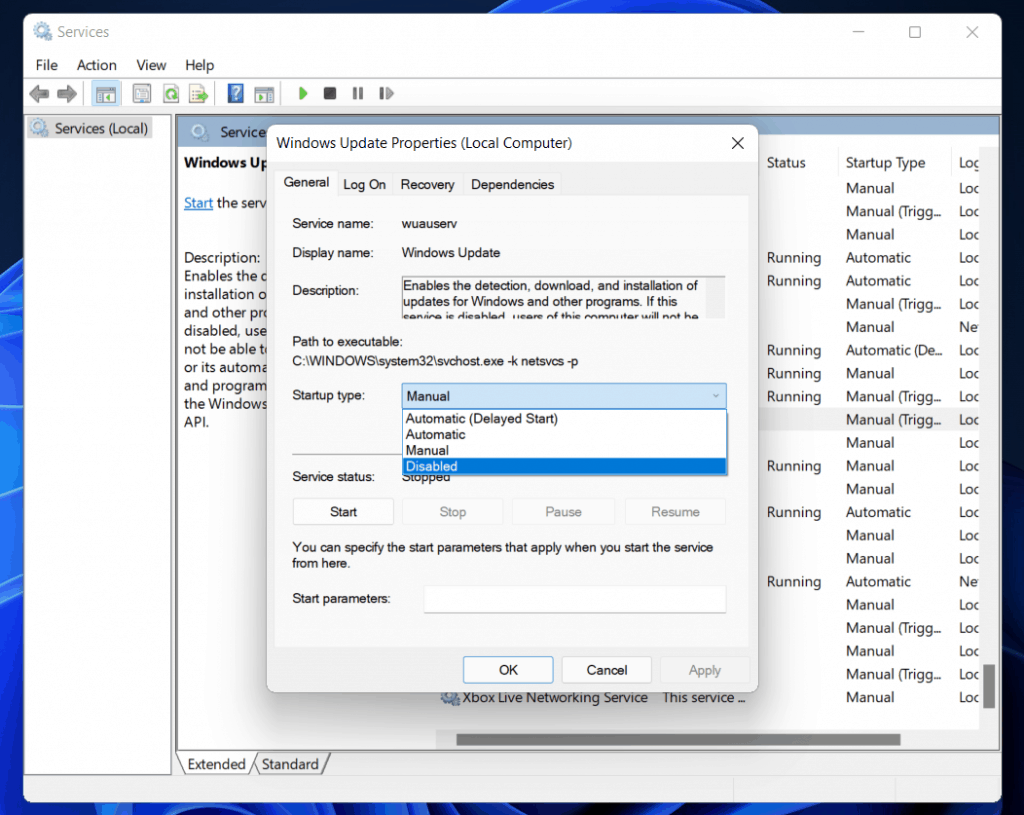Toggle Show/Hide Console Tree icon
Viewport: 1024px width, 815px height.
[x=106, y=93]
